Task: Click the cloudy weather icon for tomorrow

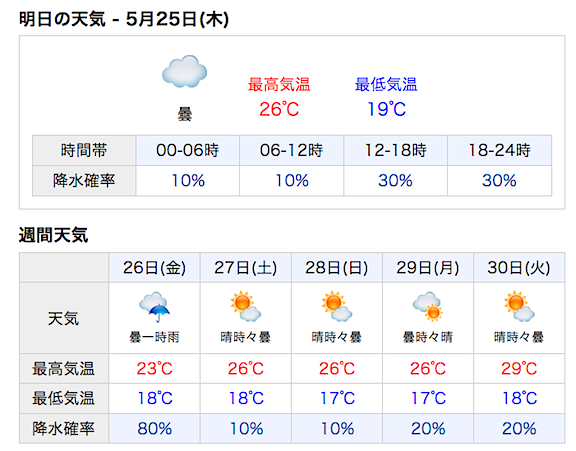Action: tap(184, 71)
